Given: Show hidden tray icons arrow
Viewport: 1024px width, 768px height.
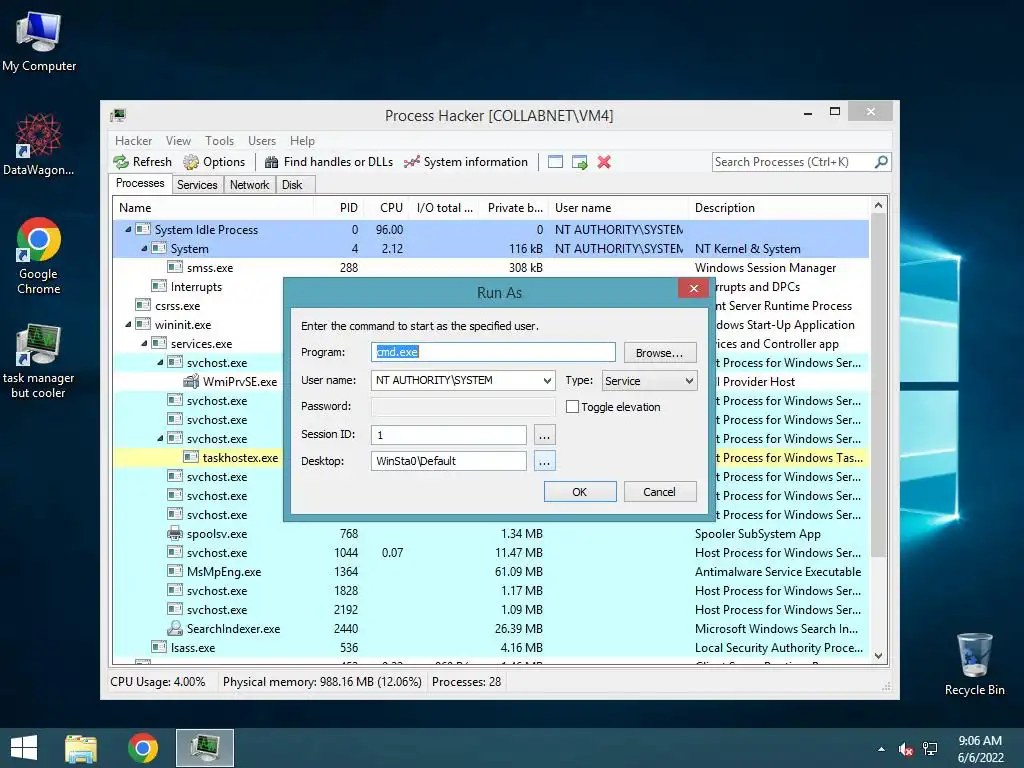Looking at the screenshot, I should (882, 749).
